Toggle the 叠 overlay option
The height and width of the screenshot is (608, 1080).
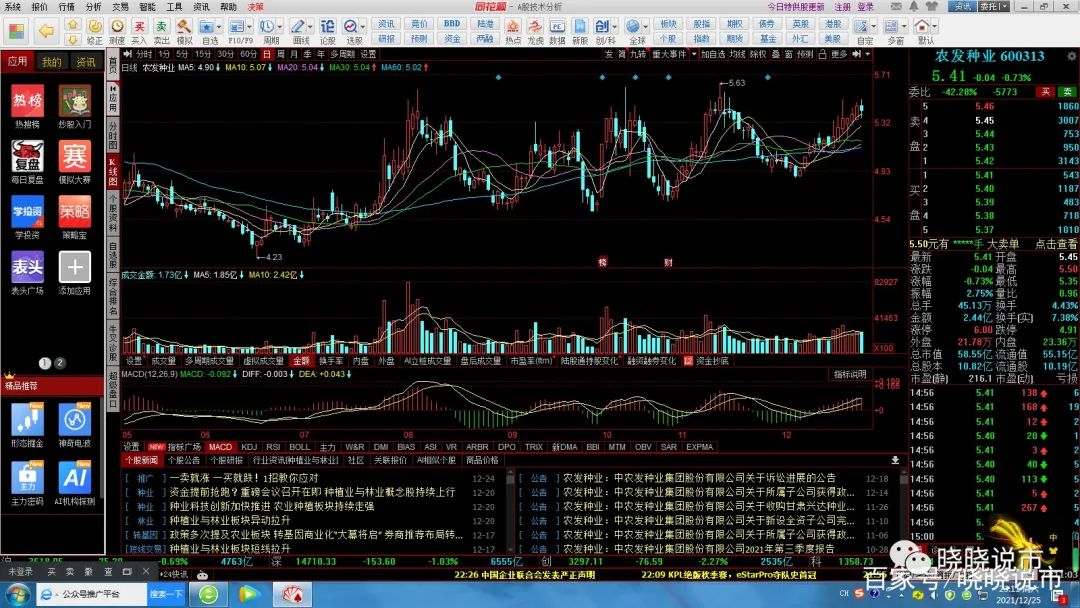coord(775,54)
